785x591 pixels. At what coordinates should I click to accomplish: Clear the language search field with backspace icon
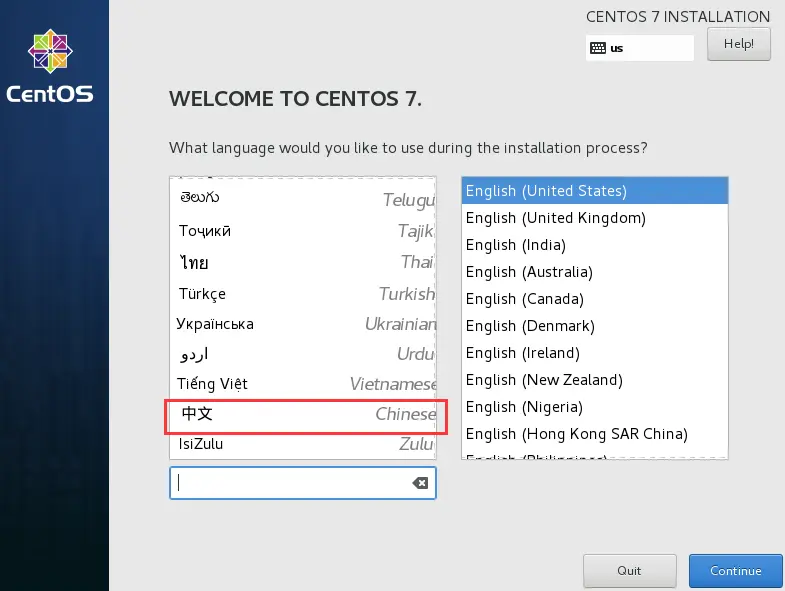click(420, 483)
